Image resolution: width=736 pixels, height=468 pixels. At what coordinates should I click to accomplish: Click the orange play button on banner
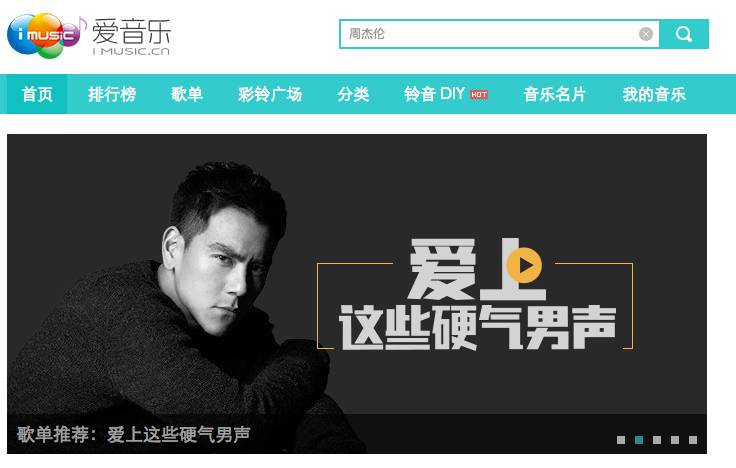click(524, 265)
